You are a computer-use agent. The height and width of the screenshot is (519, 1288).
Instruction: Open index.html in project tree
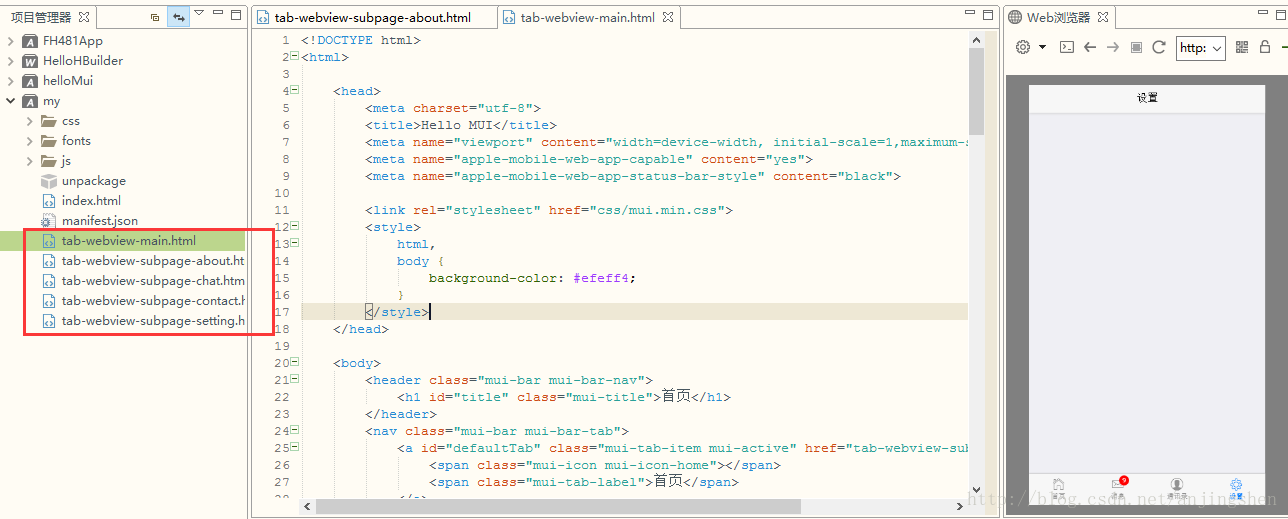pos(91,201)
